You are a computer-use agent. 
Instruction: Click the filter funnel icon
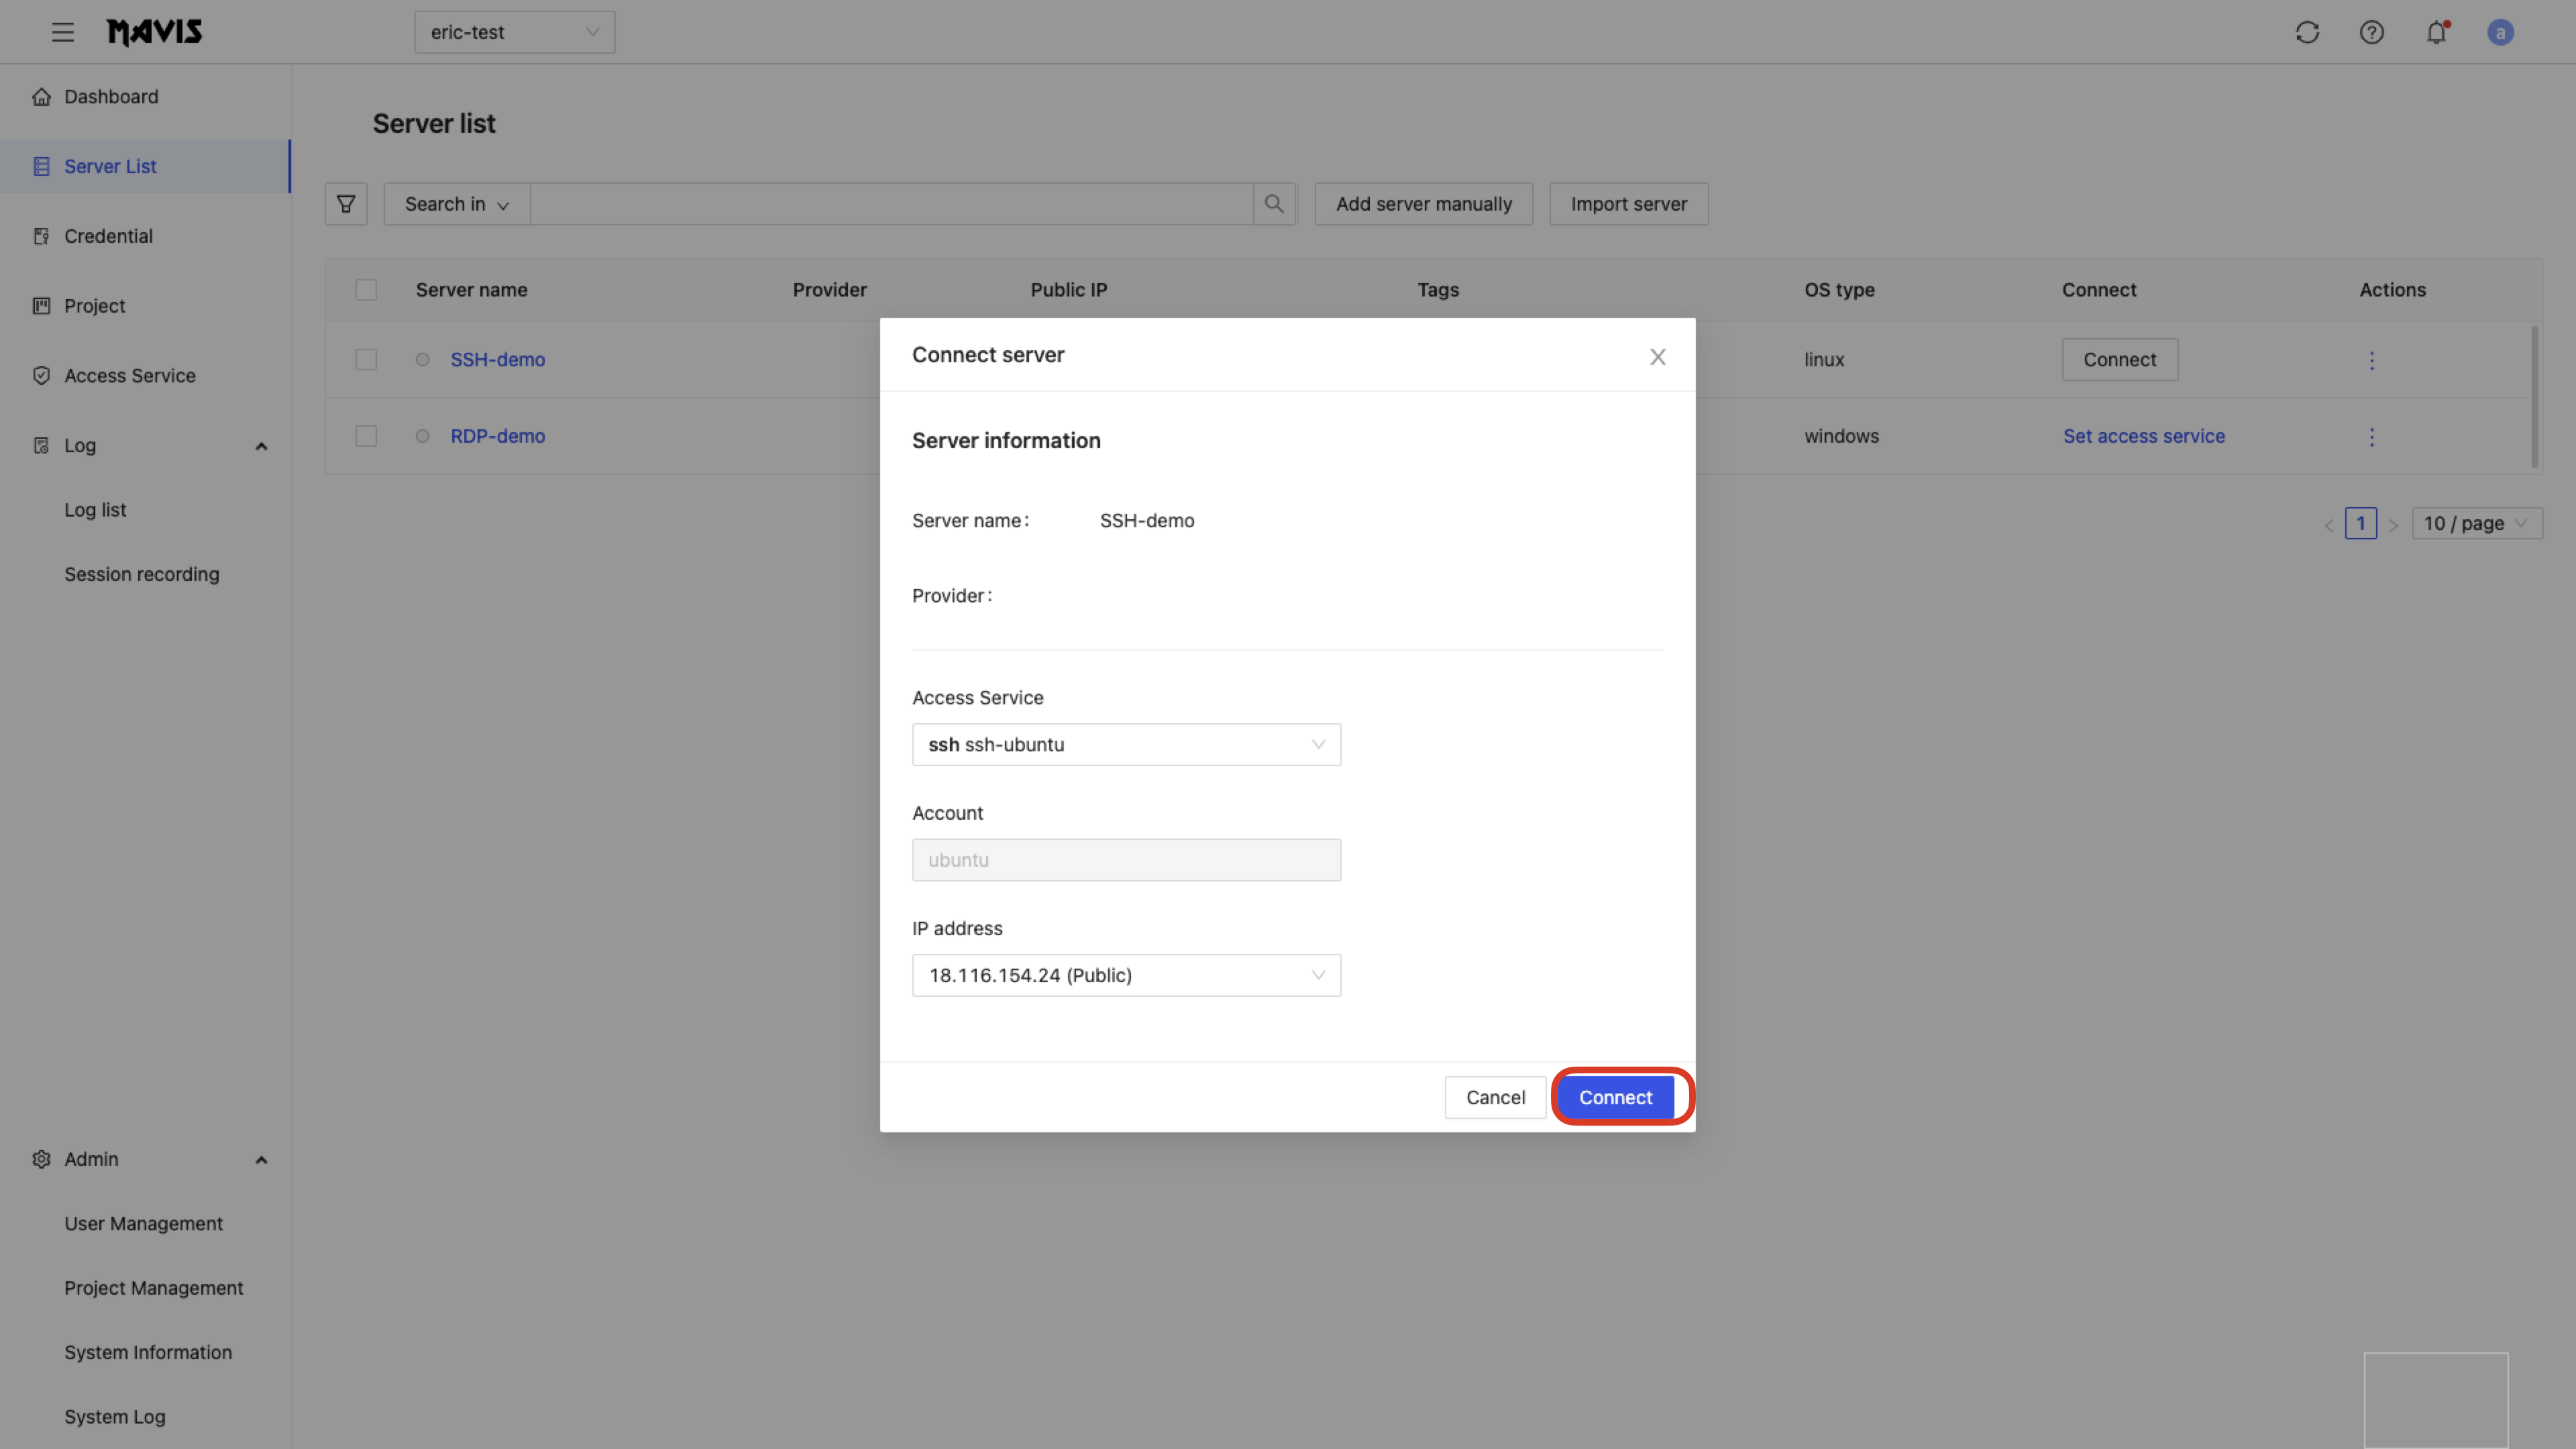(x=346, y=204)
